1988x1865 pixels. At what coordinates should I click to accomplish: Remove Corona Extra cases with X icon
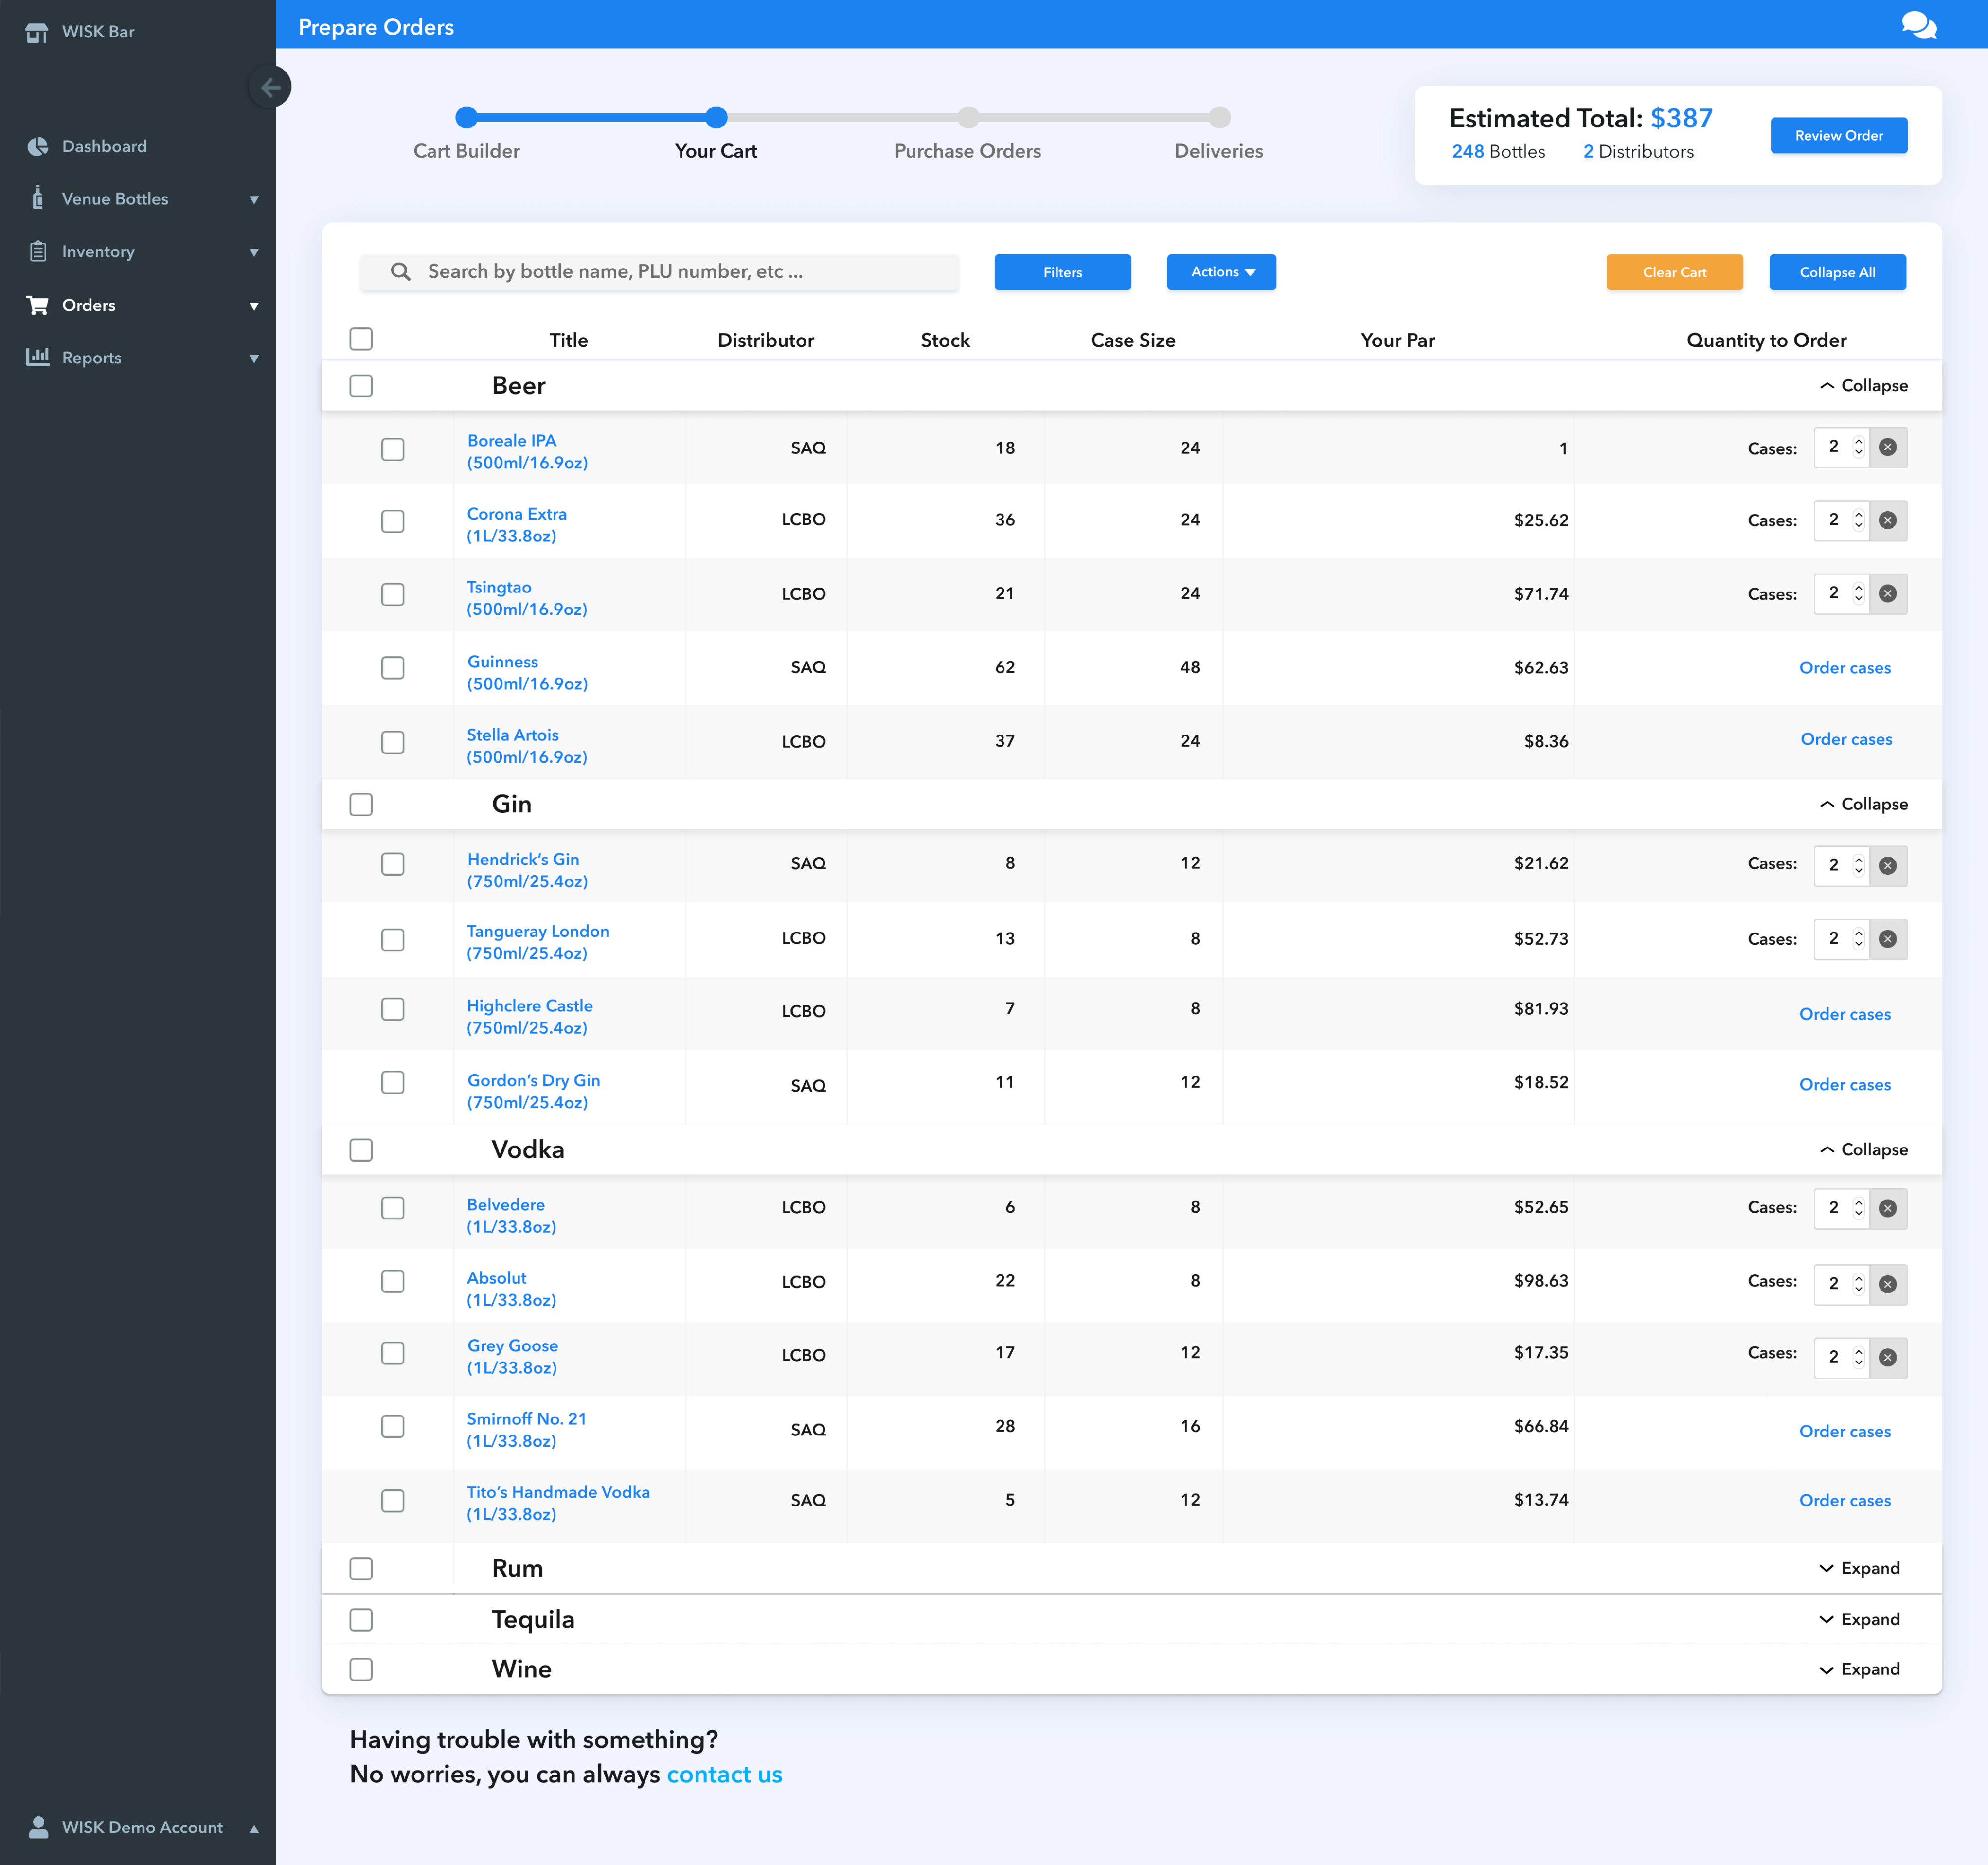[x=1887, y=520]
